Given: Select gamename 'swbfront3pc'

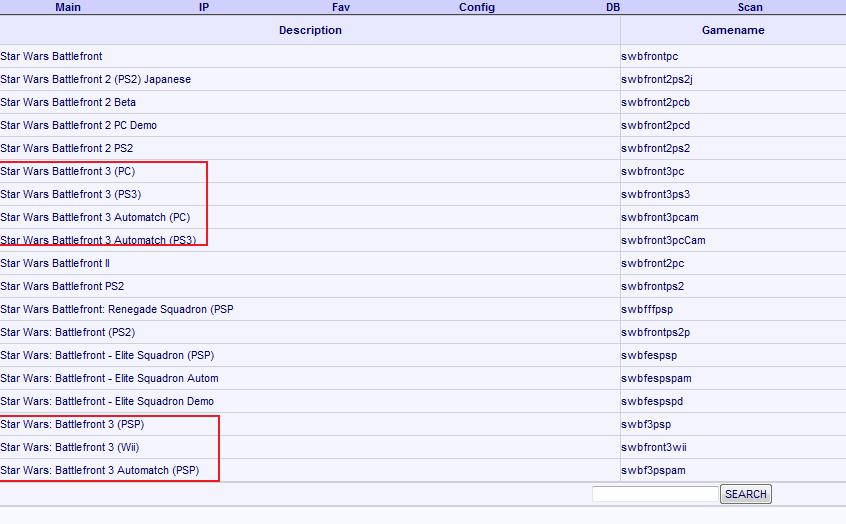Looking at the screenshot, I should pyautogui.click(x=653, y=171).
